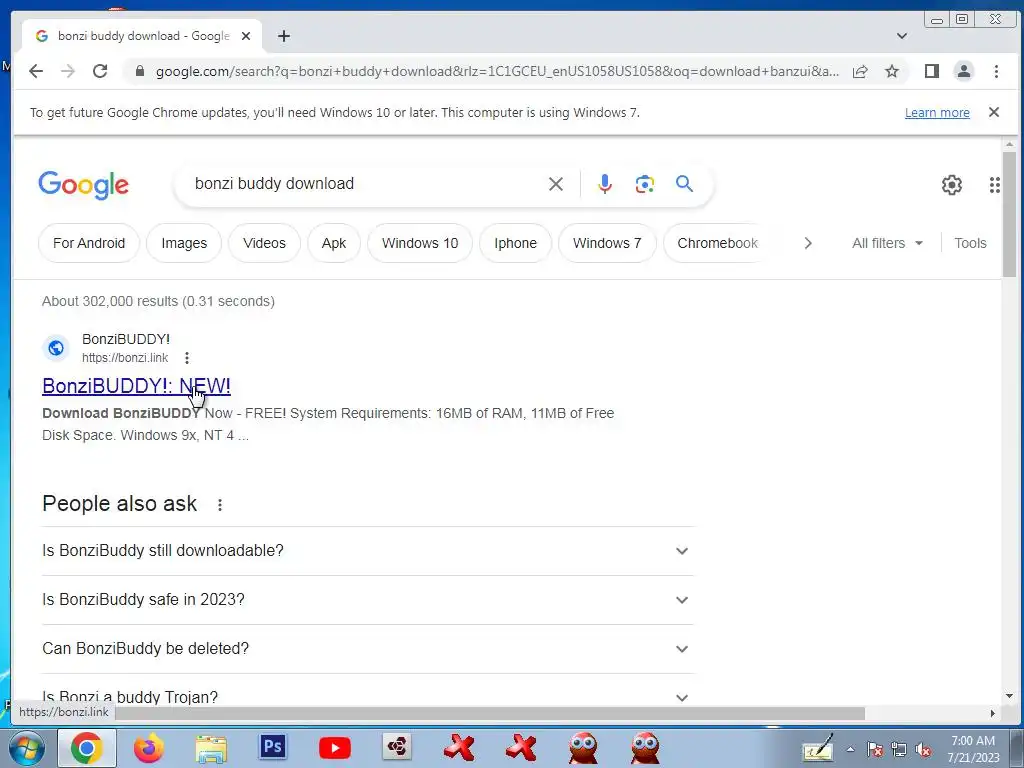This screenshot has width=1024, height=768.
Task: Click the scrollbar down arrow
Action: click(x=1010, y=696)
